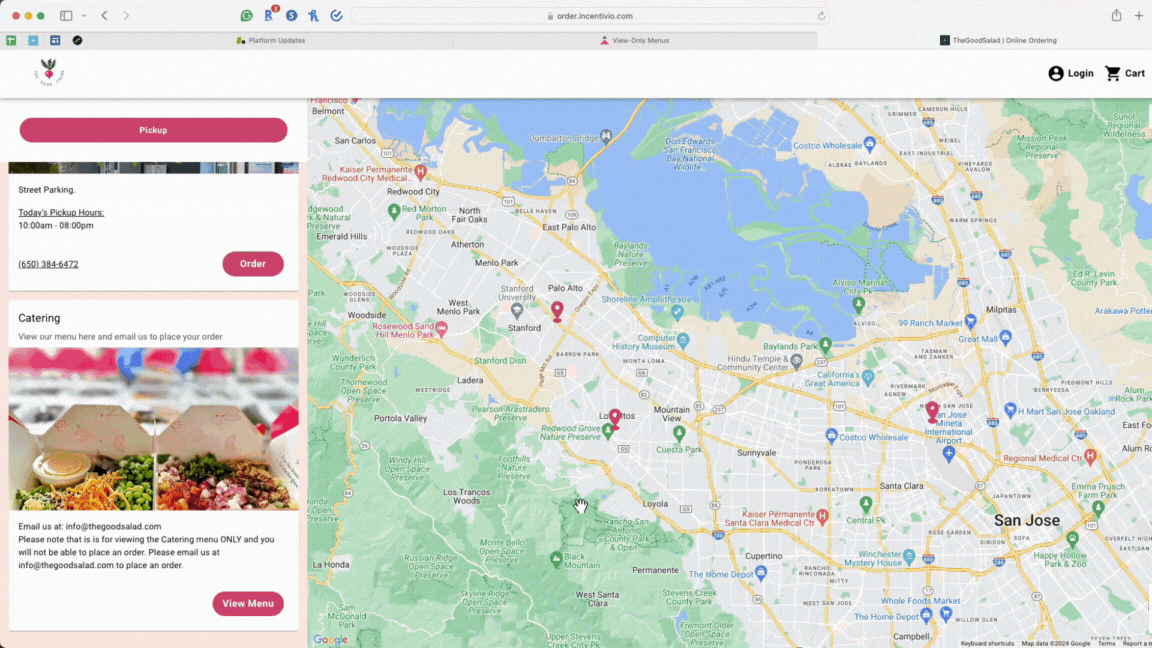
Task: Select TheGoodSalad Online Ordering tab
Action: coord(998,40)
